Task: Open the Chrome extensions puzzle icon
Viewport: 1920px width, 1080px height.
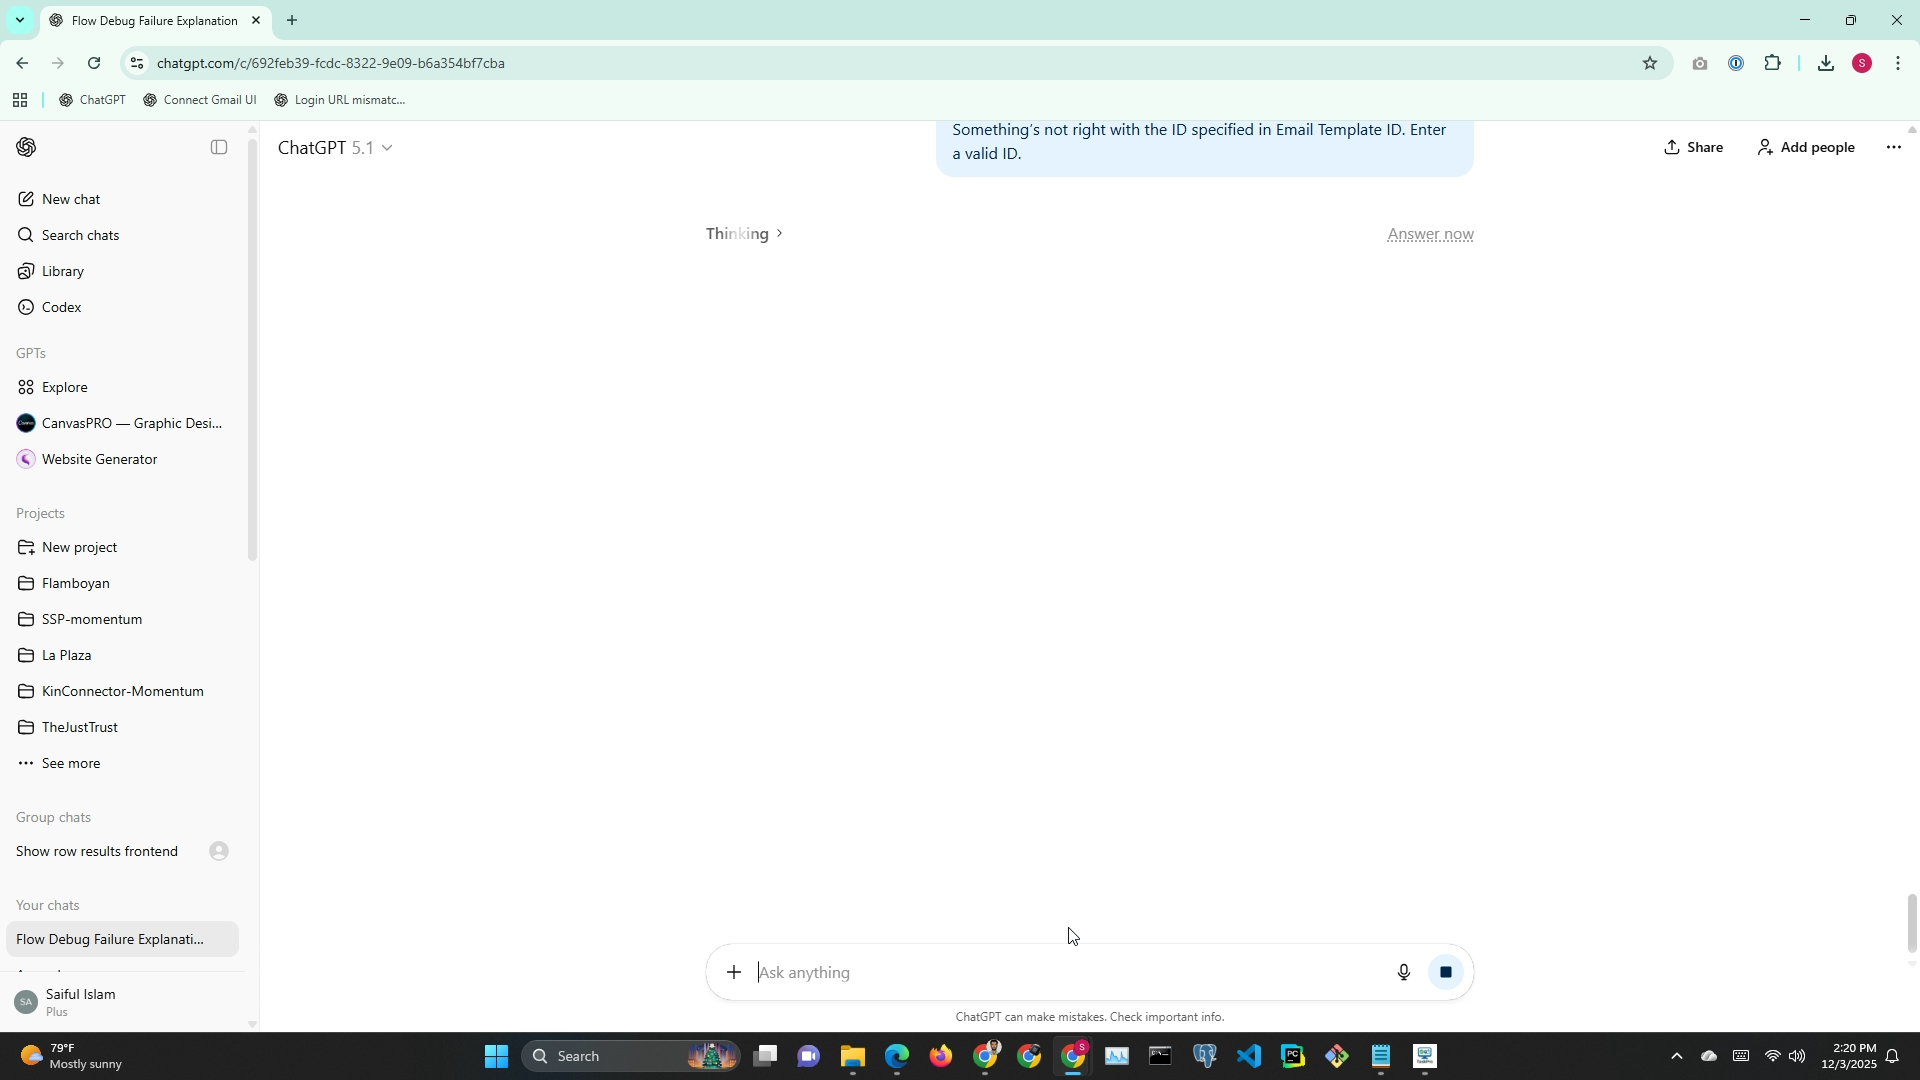Action: tap(1772, 63)
